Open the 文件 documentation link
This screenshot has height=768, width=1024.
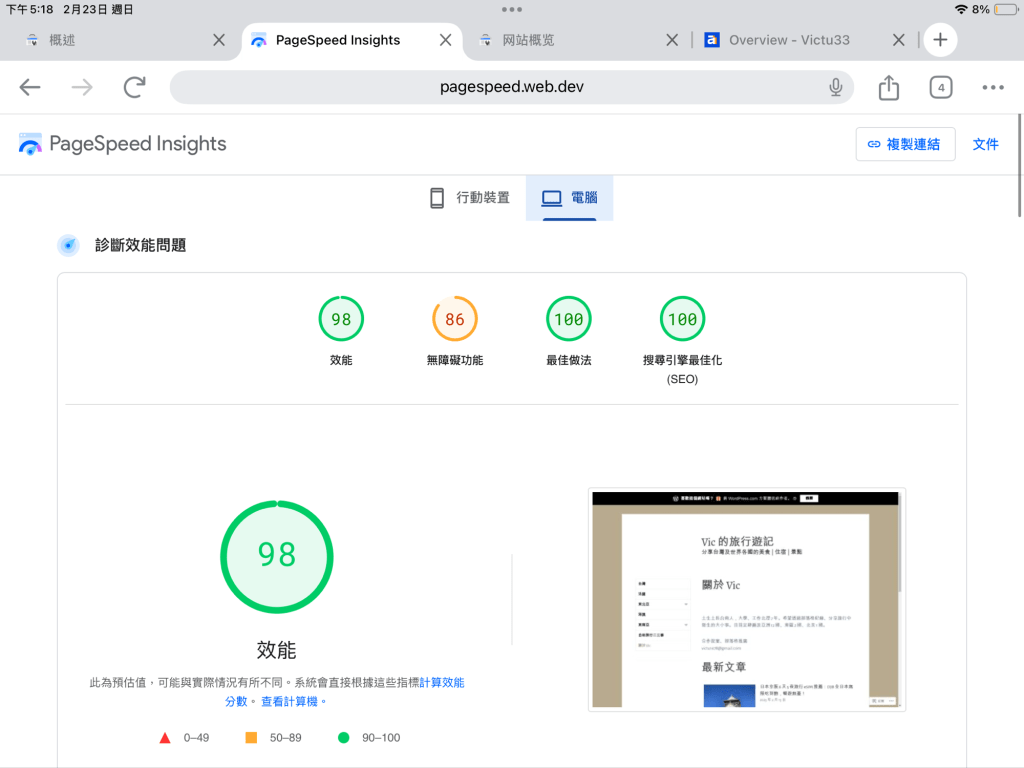(985, 144)
